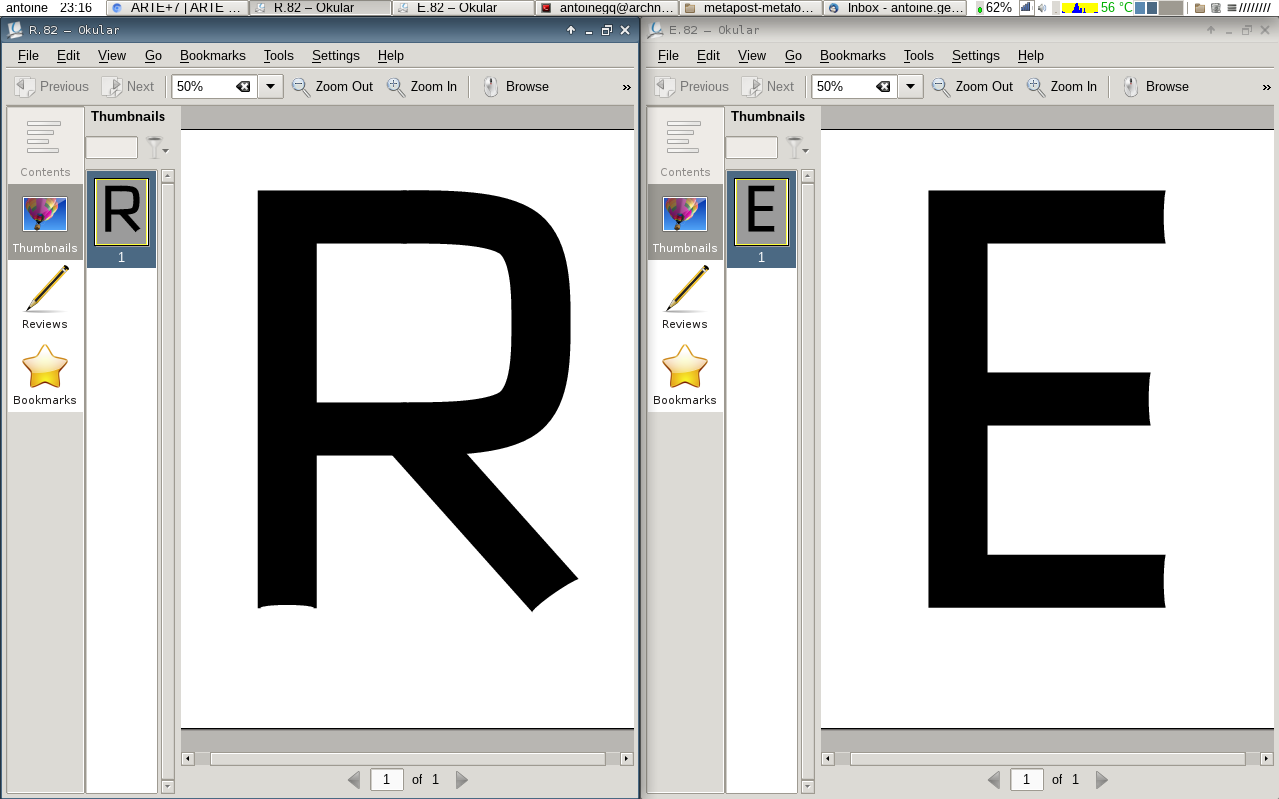Open the Bookmarks panel in the E.82 sidebar
Viewport: 1279px width, 799px height.
tap(685, 374)
